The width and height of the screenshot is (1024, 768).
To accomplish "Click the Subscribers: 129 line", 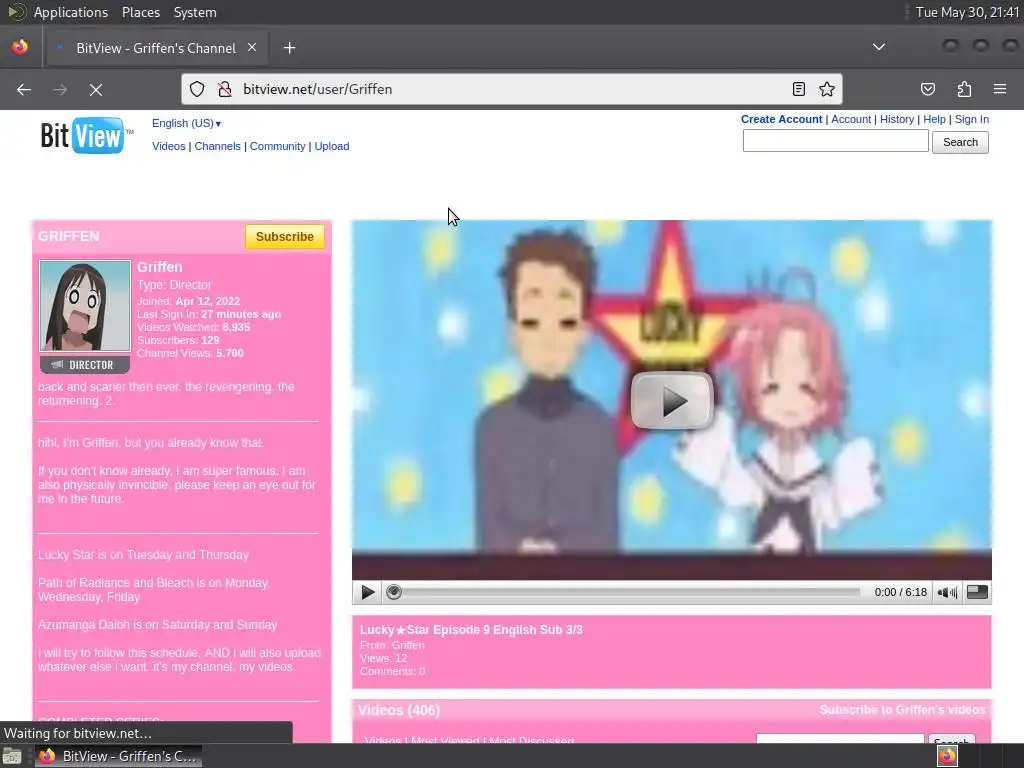I will tap(178, 340).
